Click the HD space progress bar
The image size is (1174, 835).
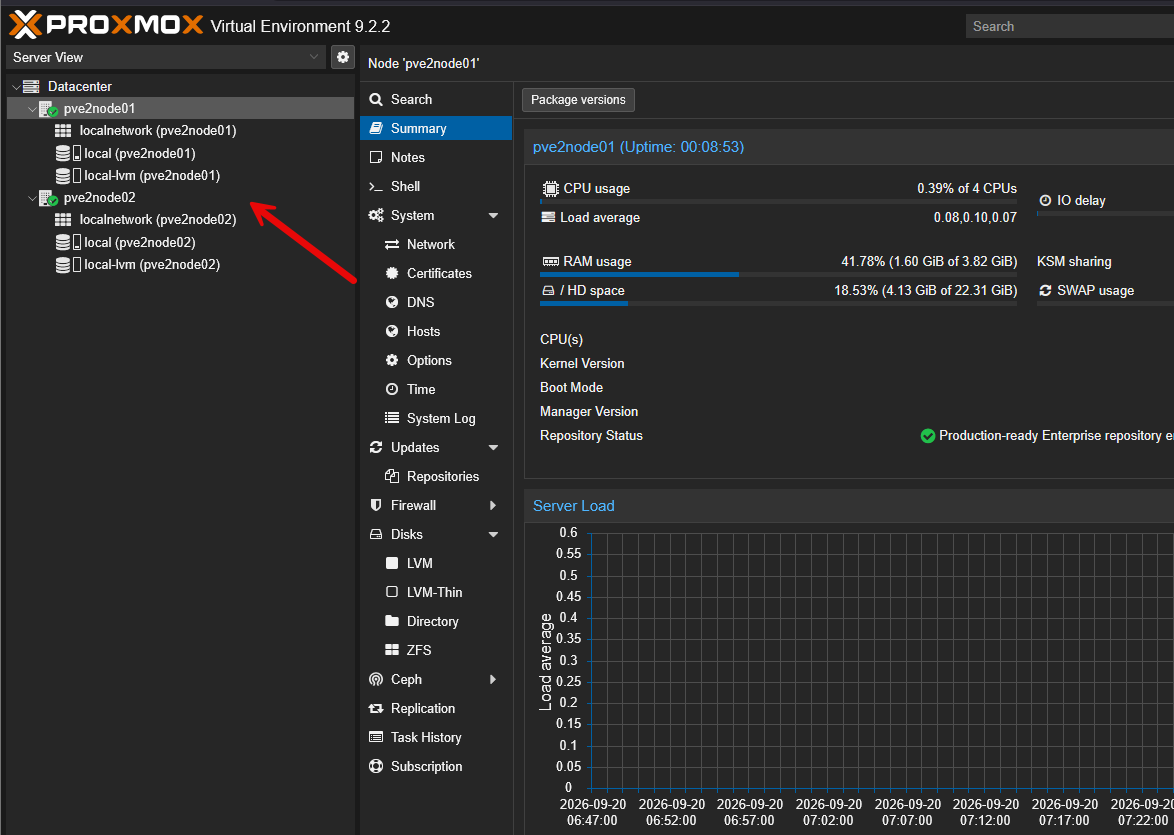(778, 303)
